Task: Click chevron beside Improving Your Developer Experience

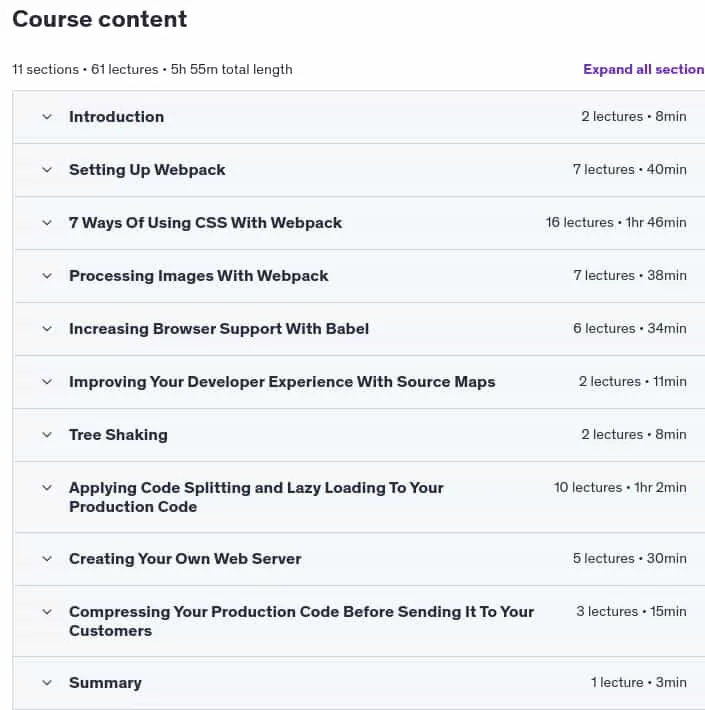Action: 47,382
